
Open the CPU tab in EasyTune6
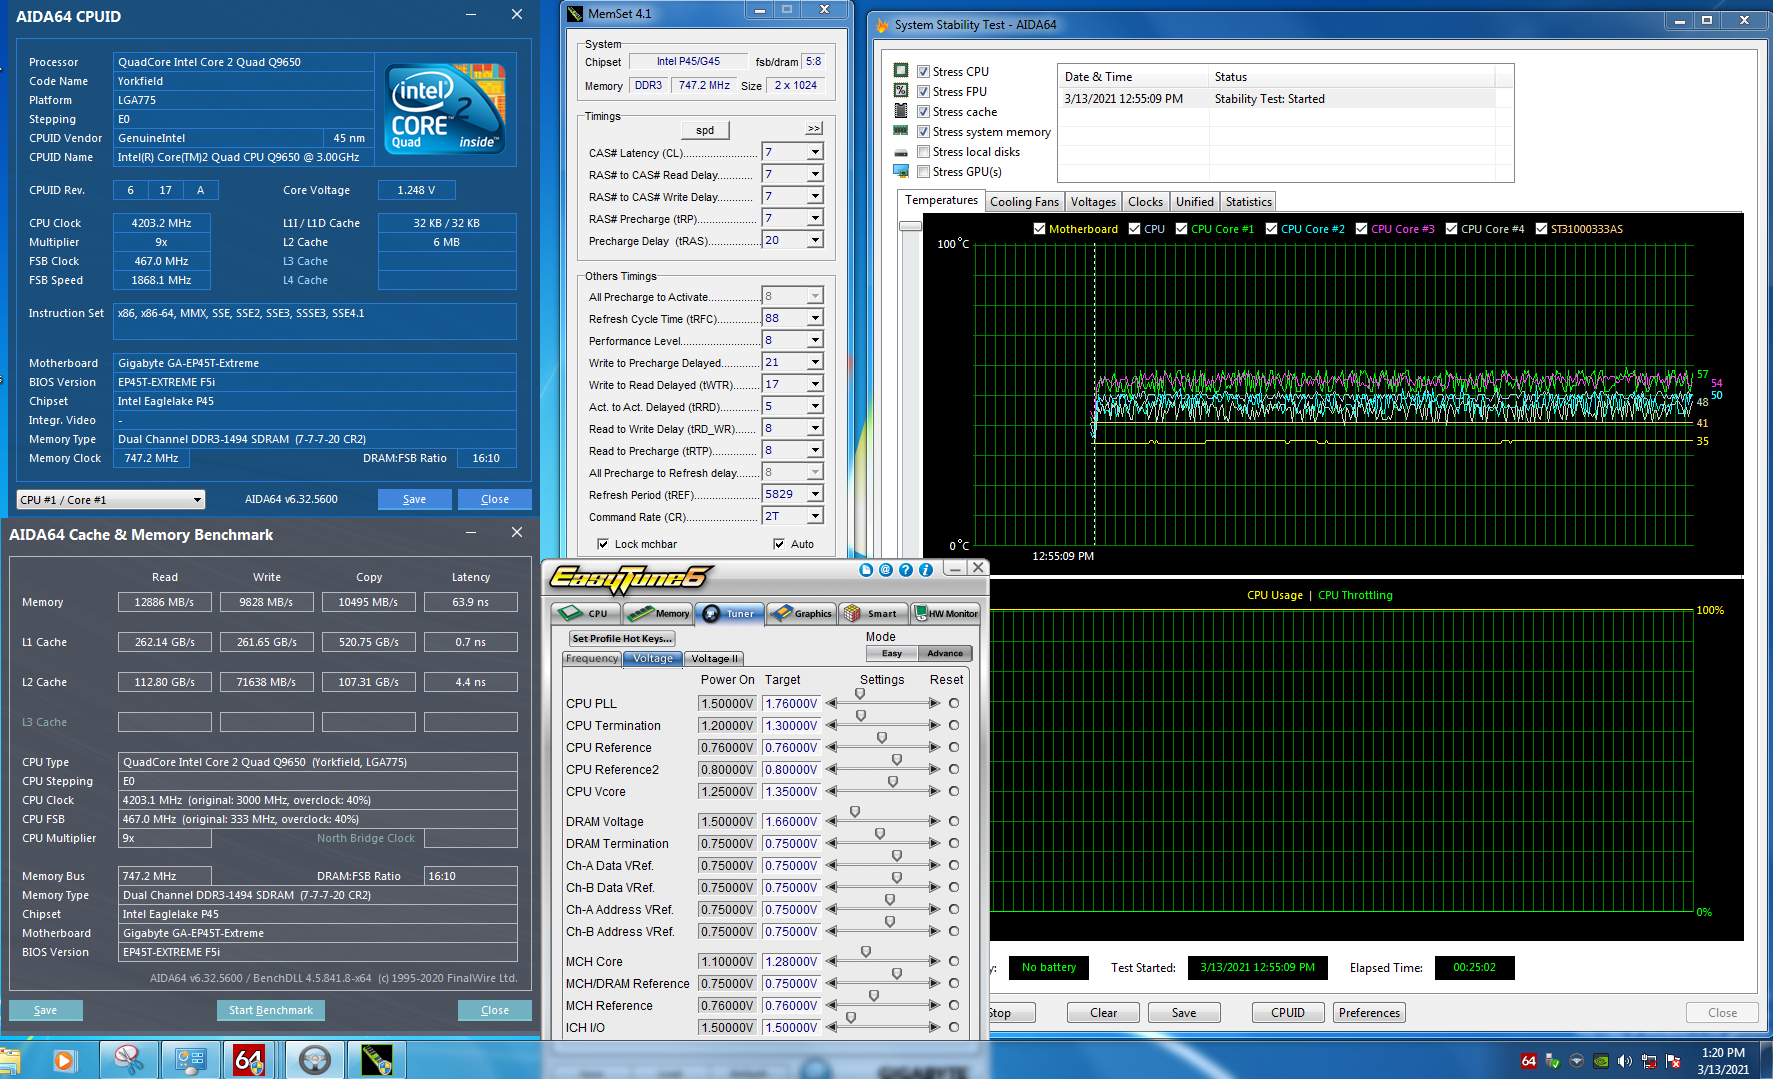(586, 614)
